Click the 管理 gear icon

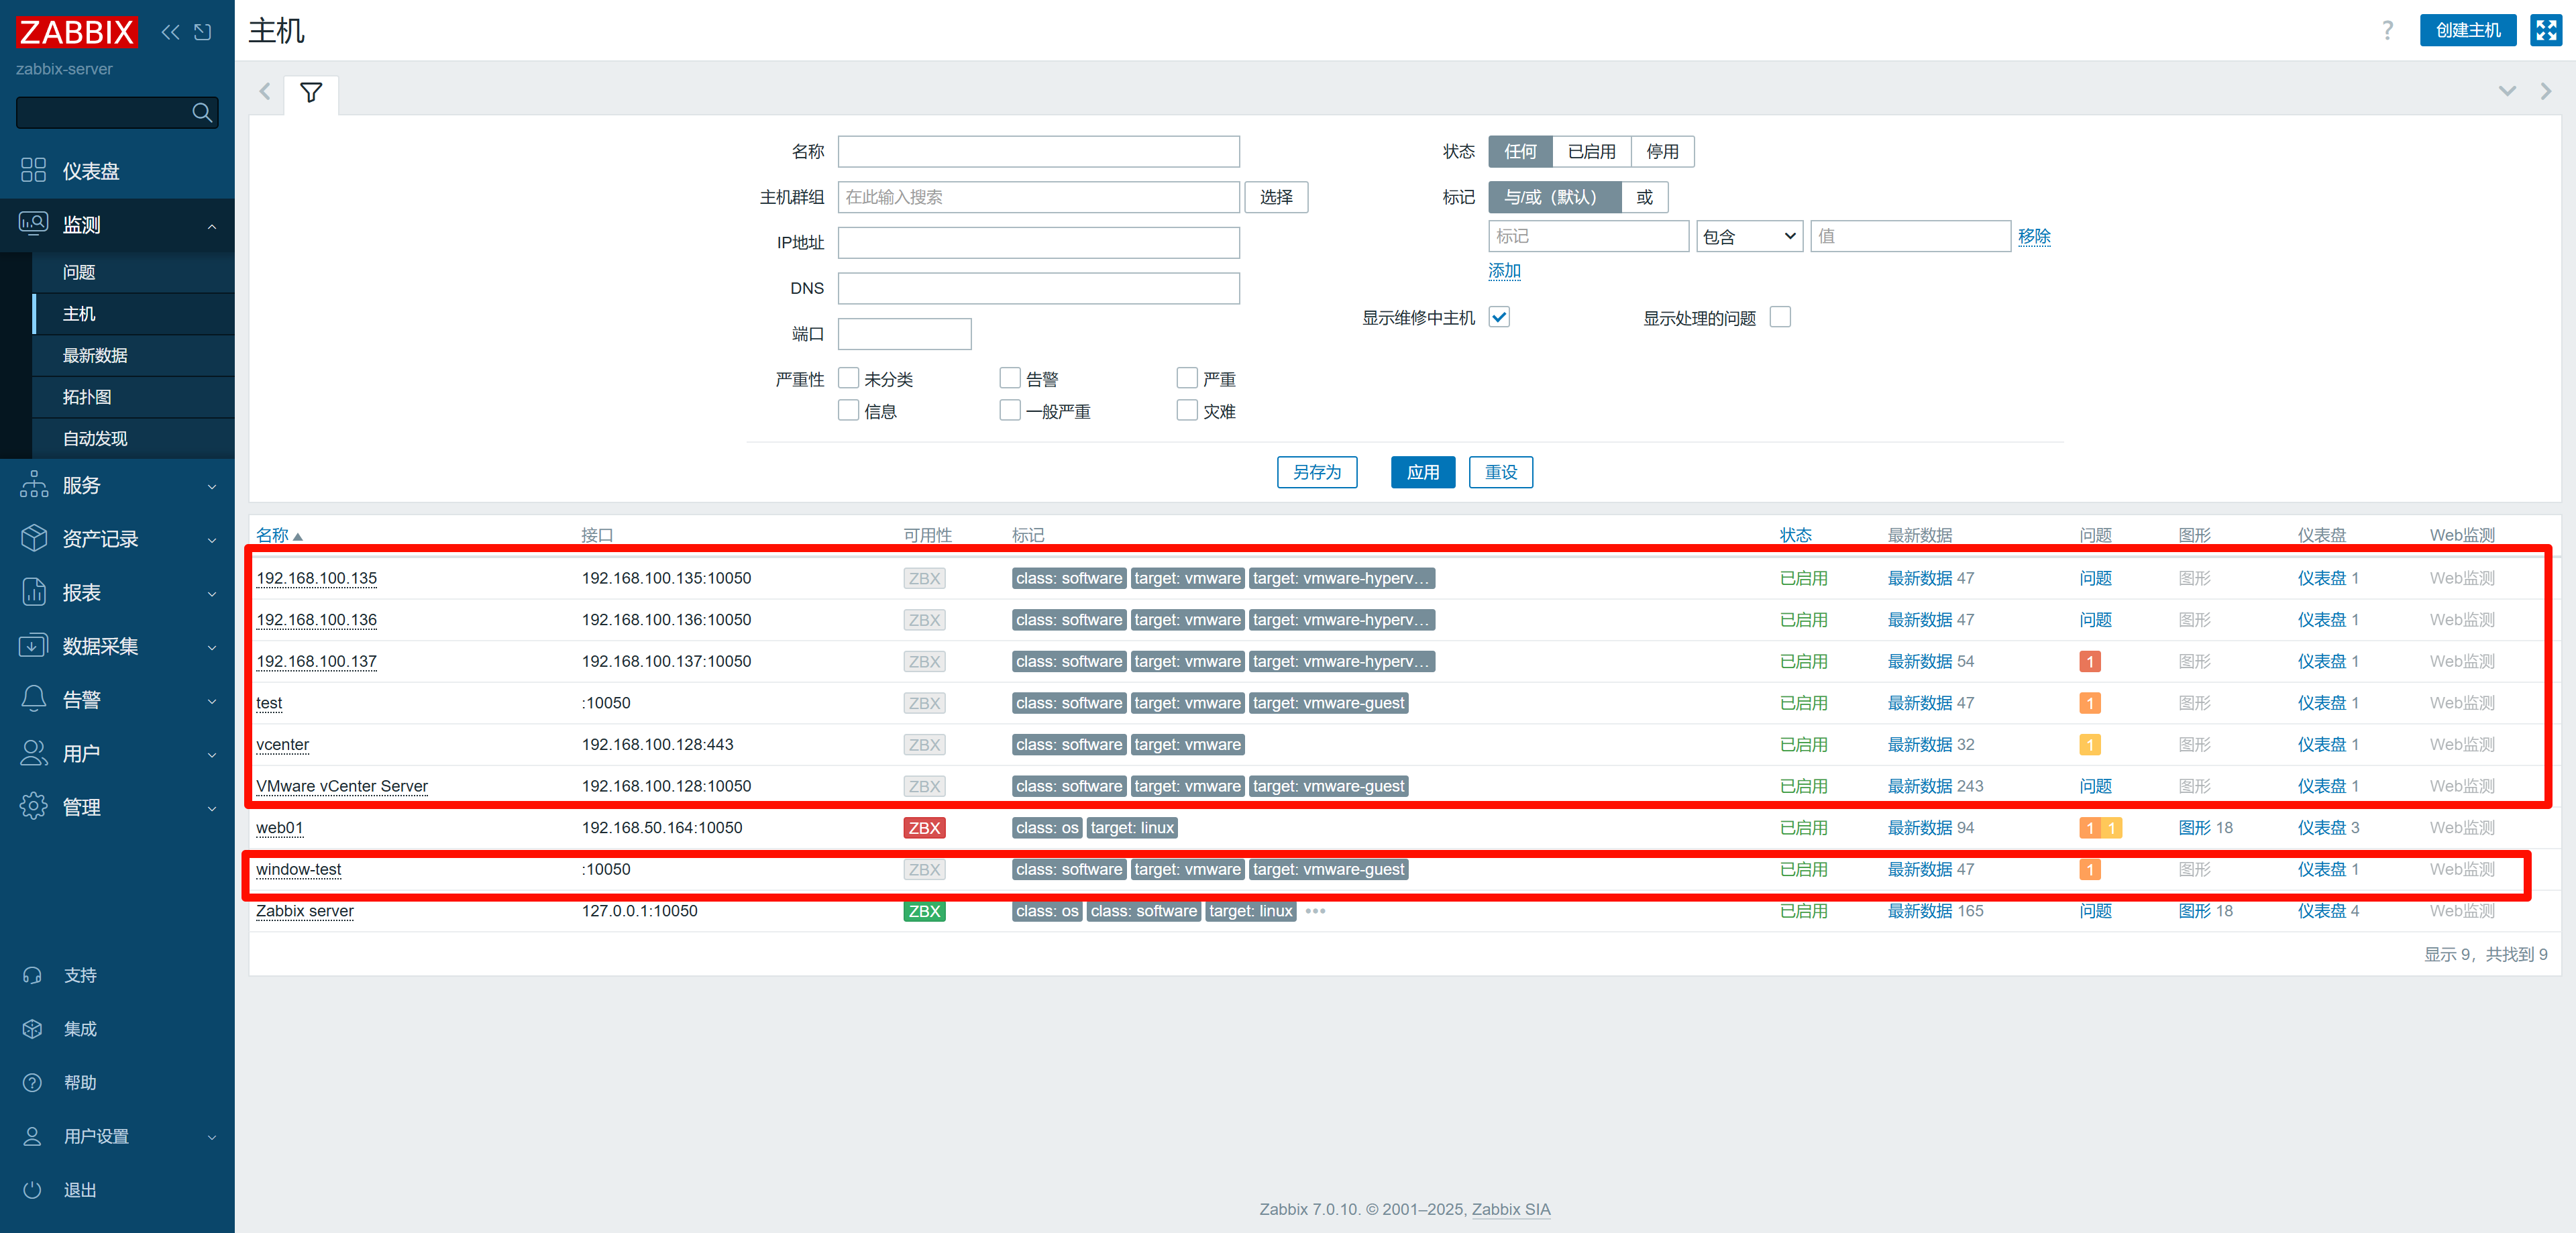[x=33, y=806]
